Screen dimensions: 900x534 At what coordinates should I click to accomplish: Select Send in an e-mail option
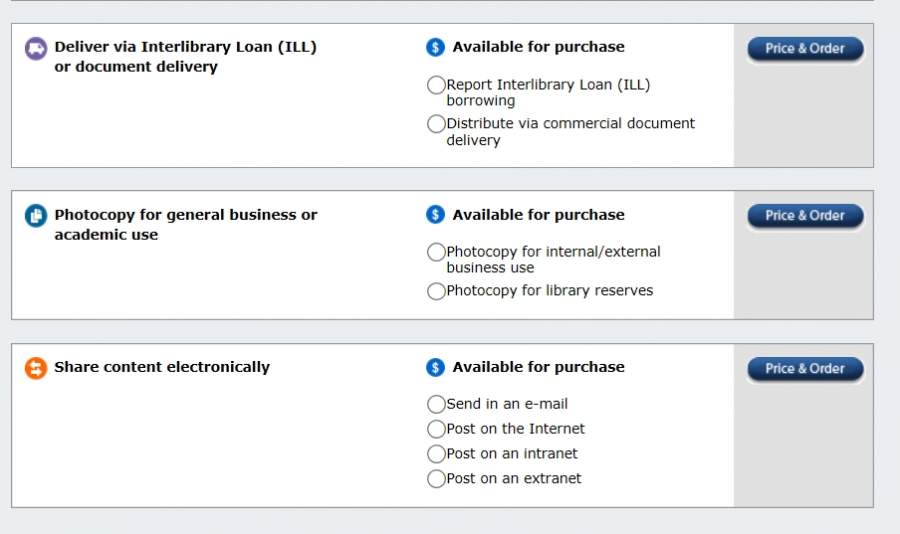(436, 404)
